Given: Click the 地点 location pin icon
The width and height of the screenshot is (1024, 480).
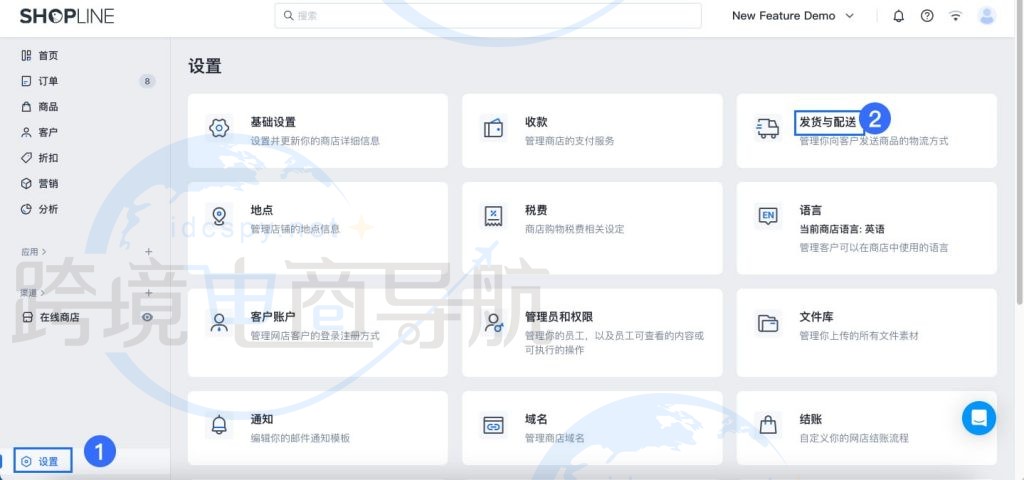Looking at the screenshot, I should (x=219, y=216).
